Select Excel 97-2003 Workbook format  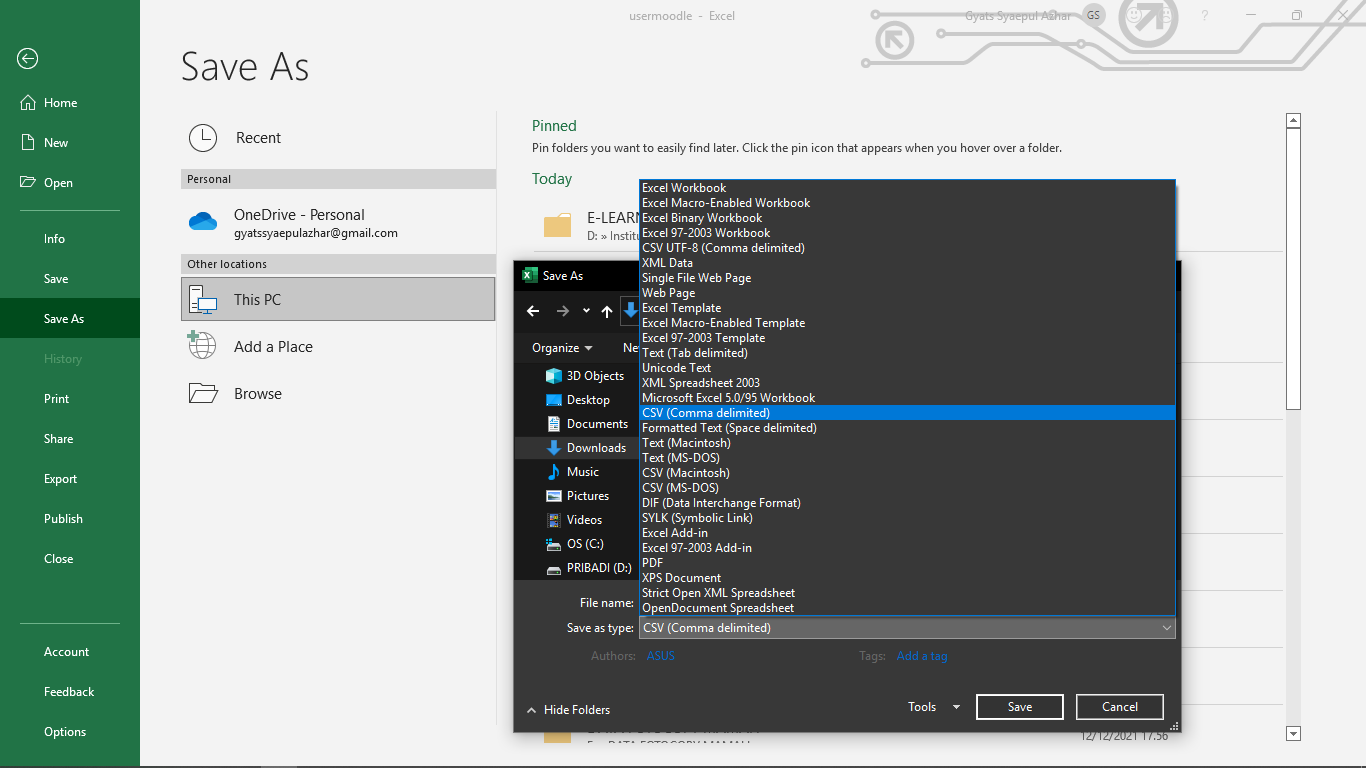907,233
